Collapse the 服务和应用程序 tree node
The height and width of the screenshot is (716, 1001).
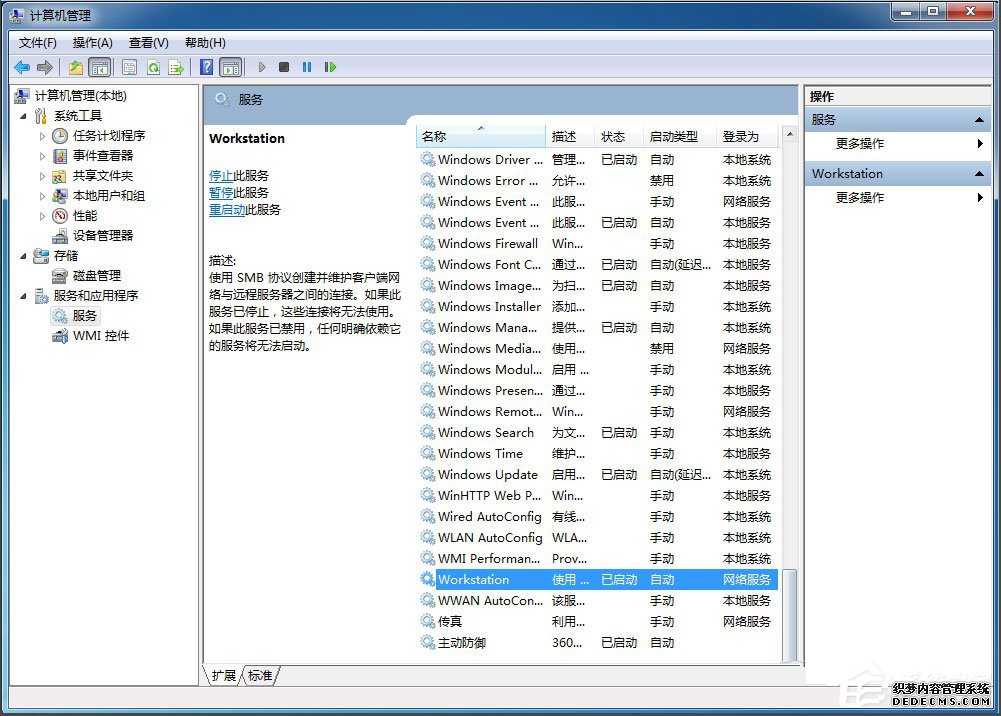[24, 296]
